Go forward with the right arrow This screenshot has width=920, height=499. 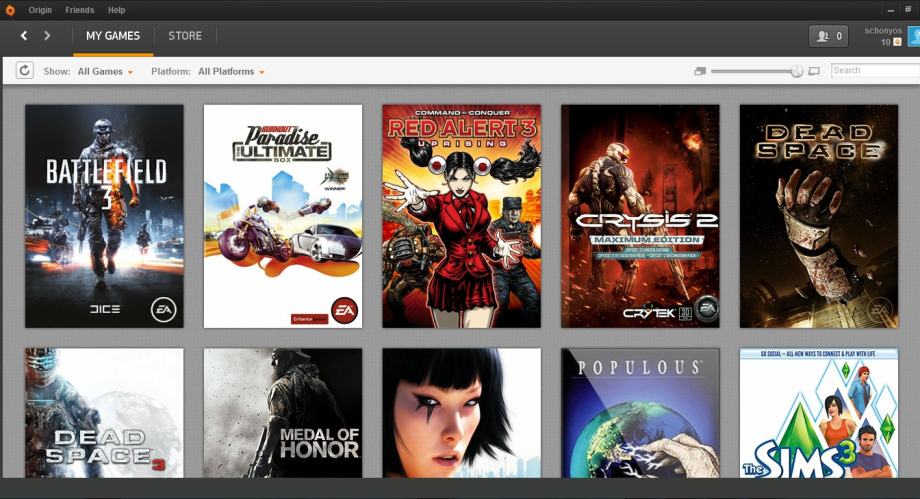(x=47, y=36)
